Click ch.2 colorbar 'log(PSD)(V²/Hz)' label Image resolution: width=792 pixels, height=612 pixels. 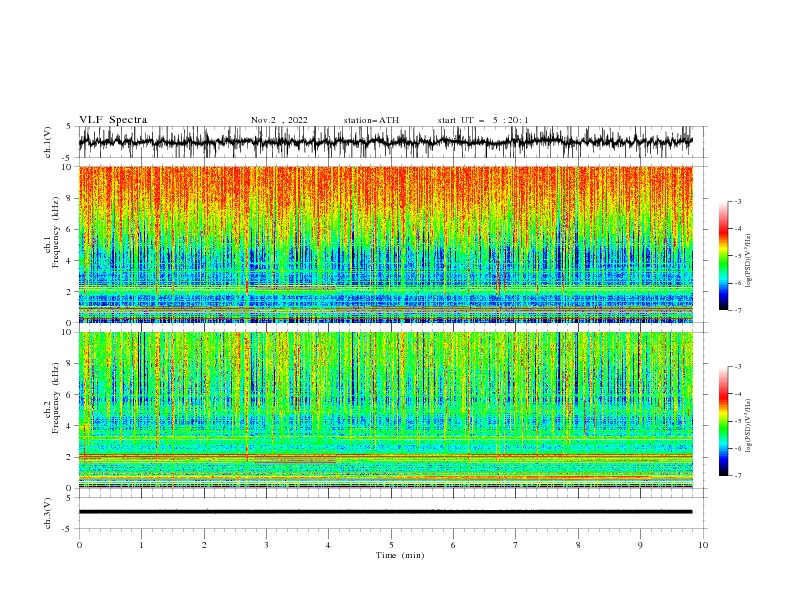point(749,426)
